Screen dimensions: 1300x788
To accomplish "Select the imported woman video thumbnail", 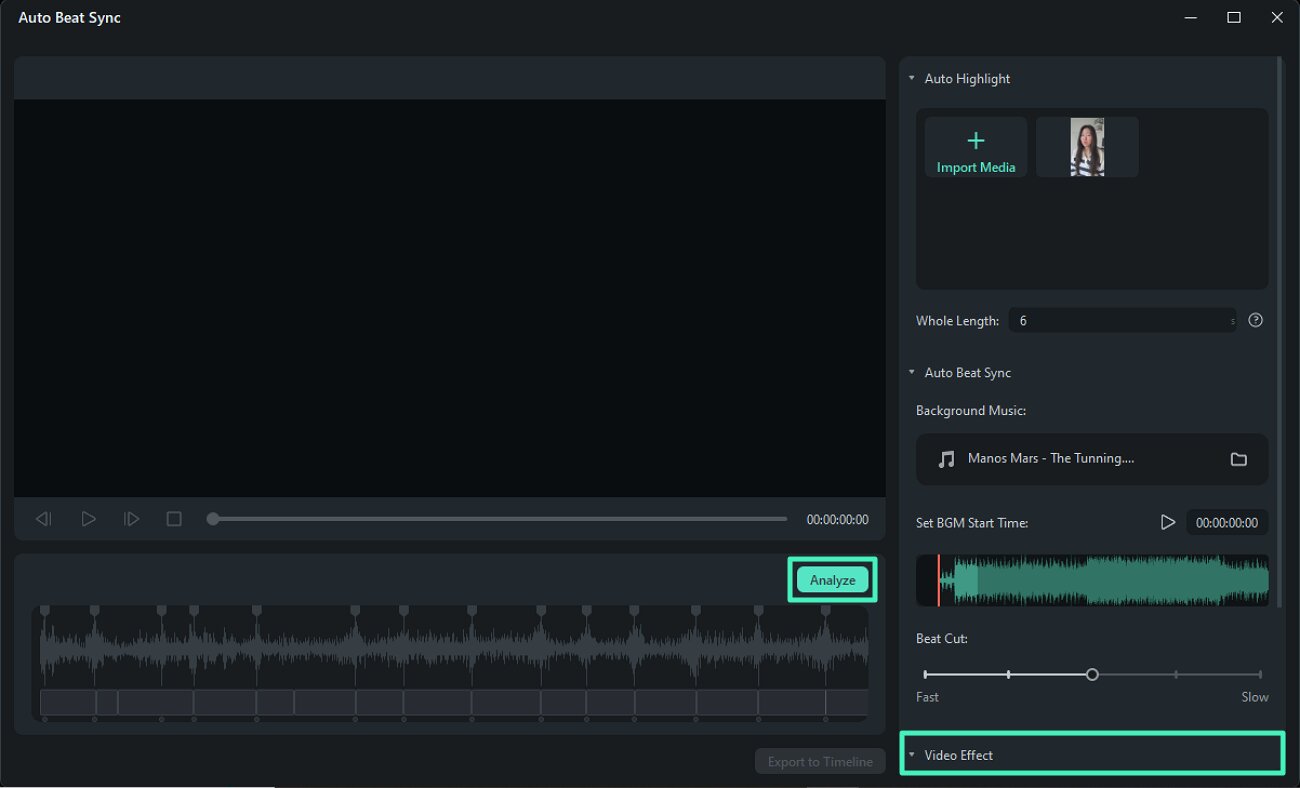I will tap(1087, 147).
